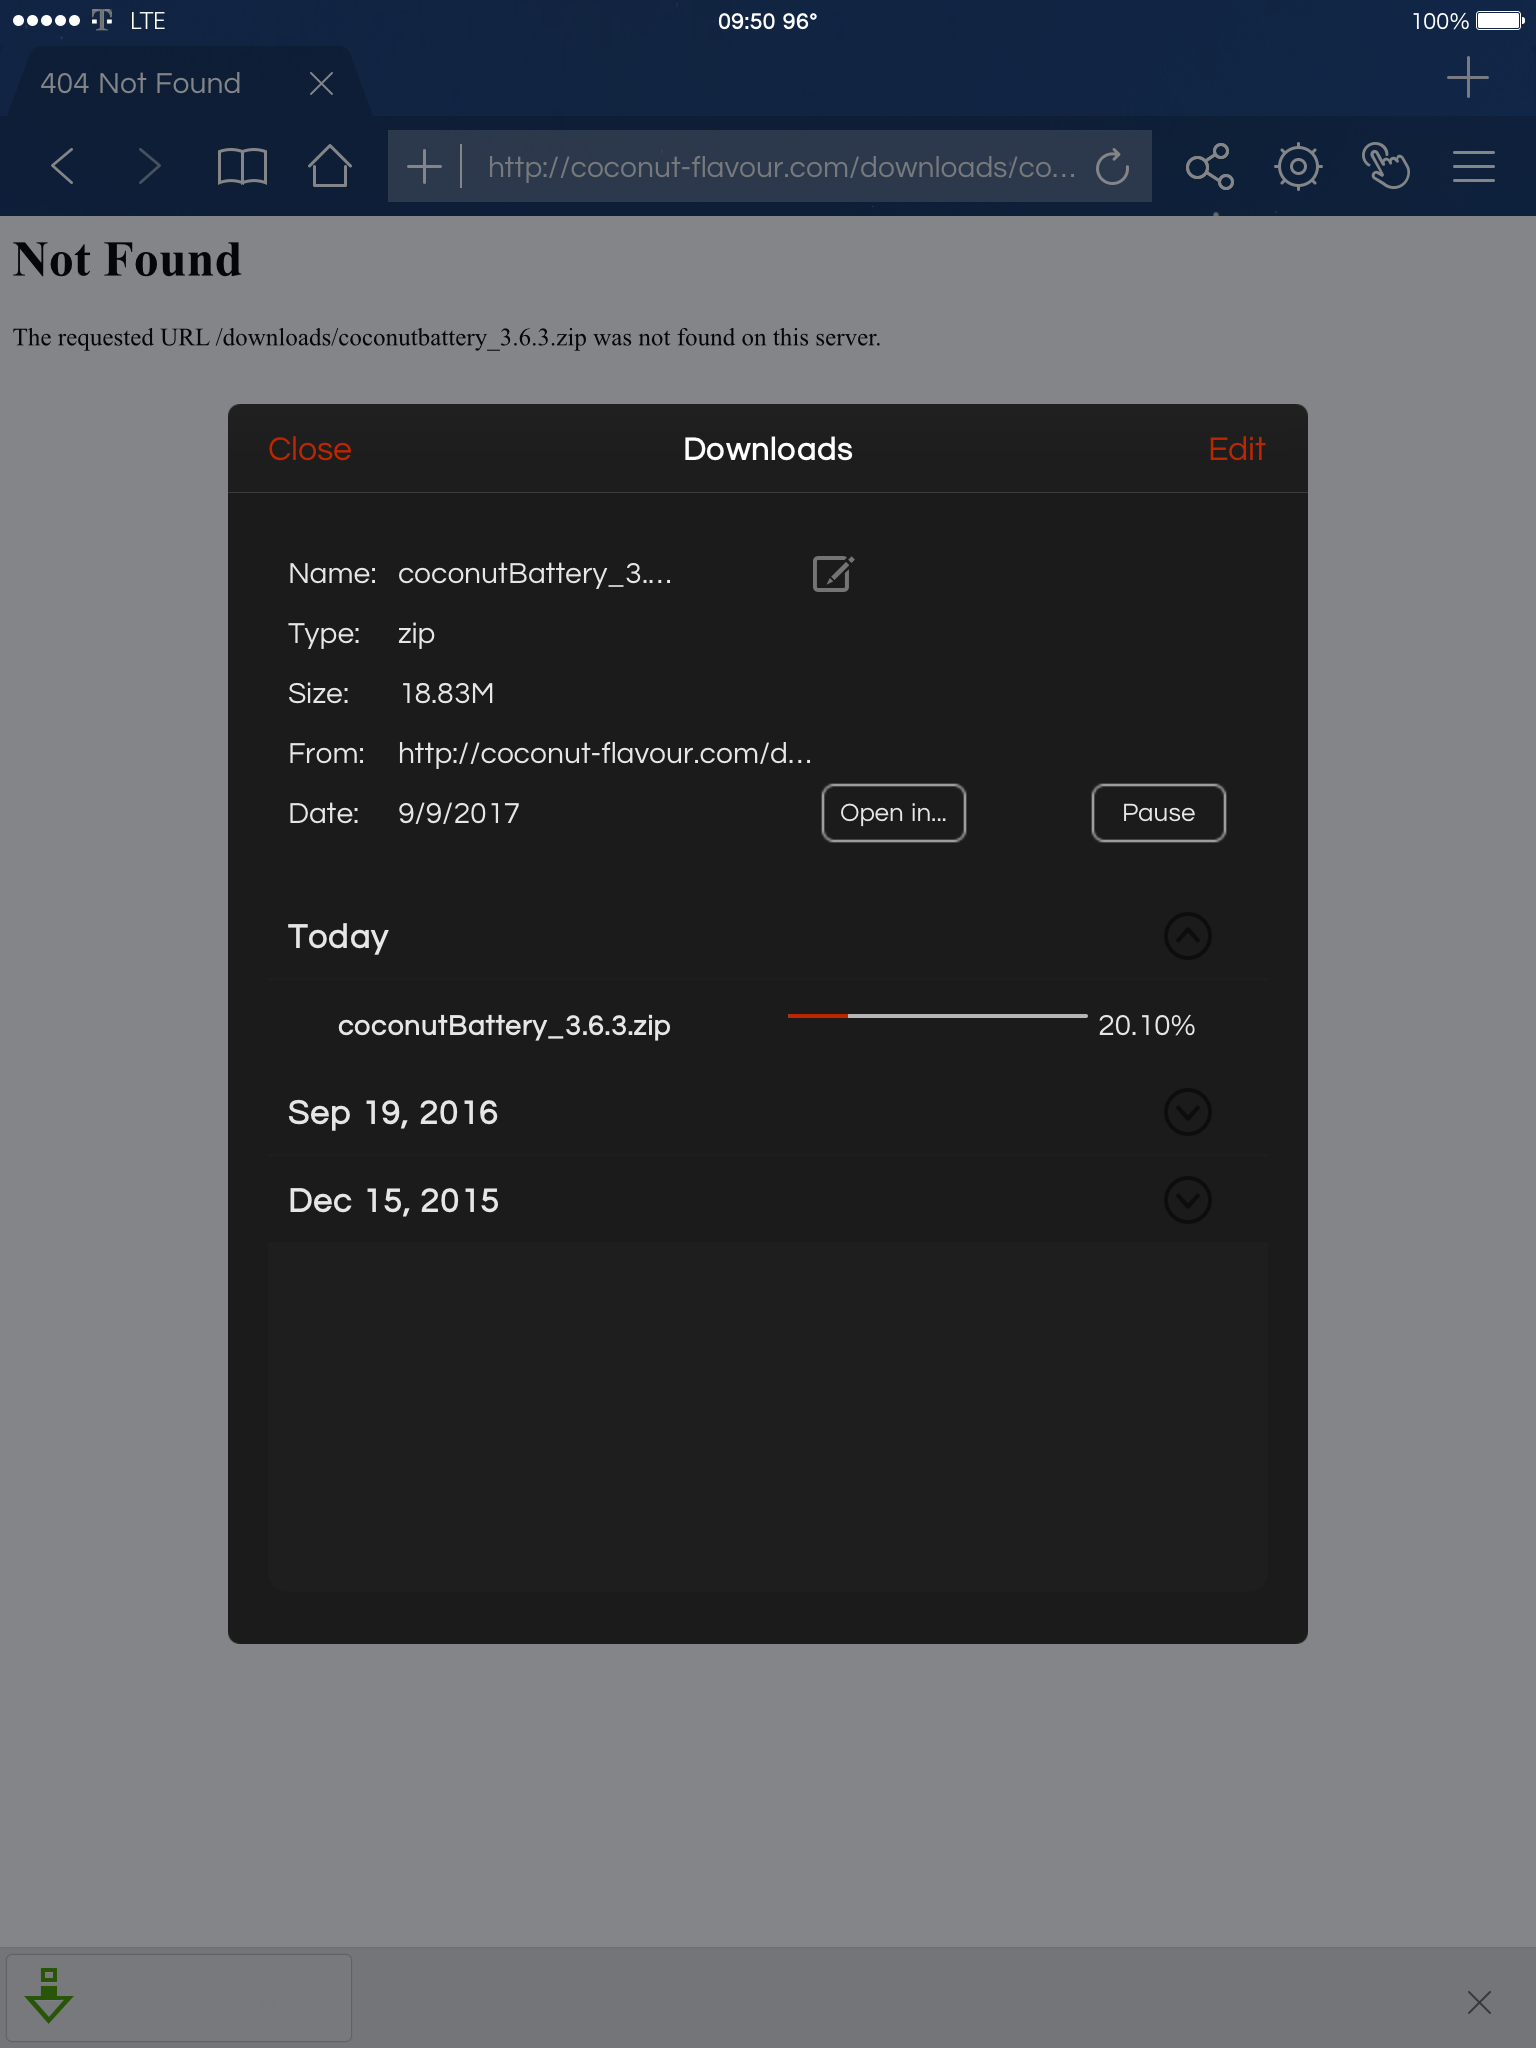The width and height of the screenshot is (1536, 2048).
Task: Add a new tab with the plus icon
Action: coord(1467,78)
